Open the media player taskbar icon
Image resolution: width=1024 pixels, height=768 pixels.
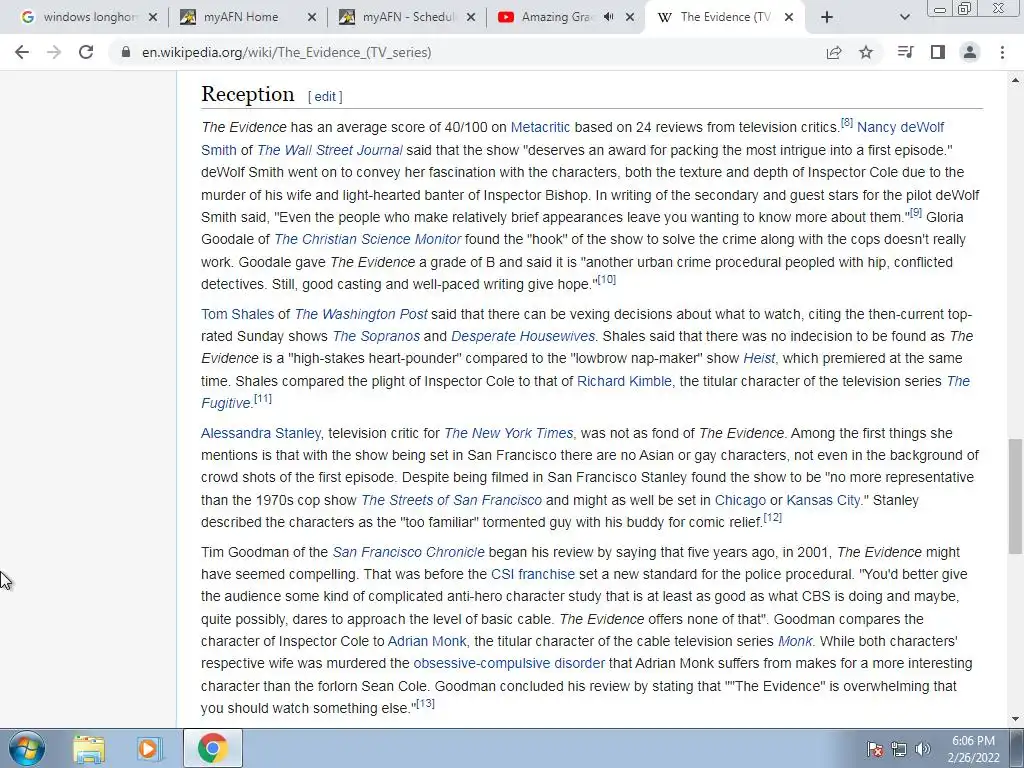[x=149, y=748]
